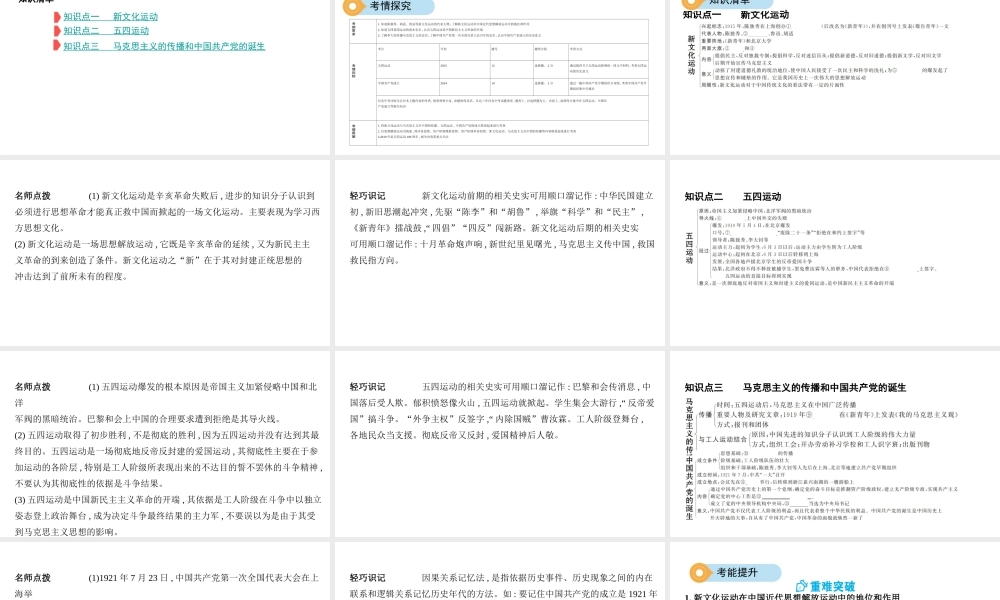Select the 轻巧识记 slide starting 五四运动的相关史实

pos(499,444)
